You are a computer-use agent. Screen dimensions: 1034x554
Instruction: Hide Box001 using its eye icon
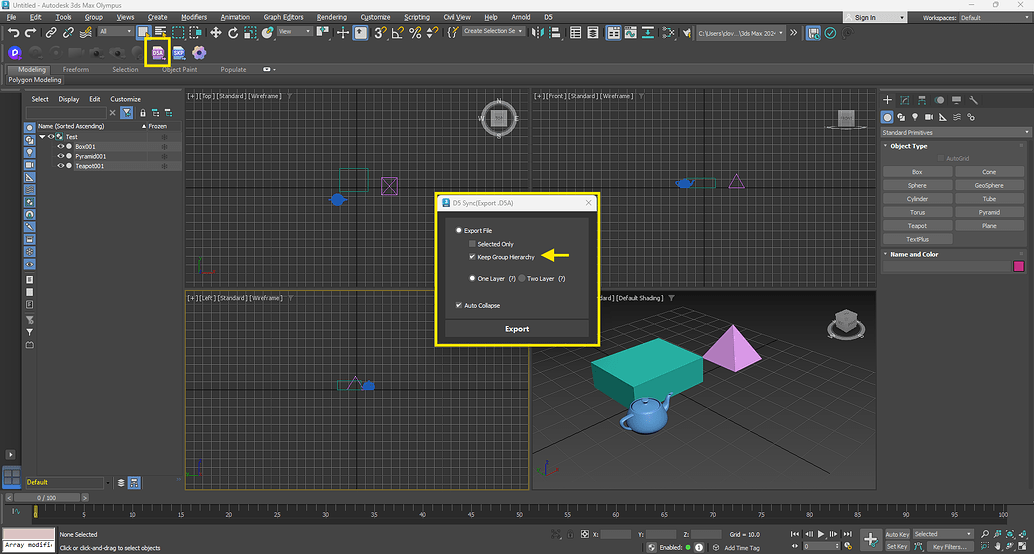60,146
